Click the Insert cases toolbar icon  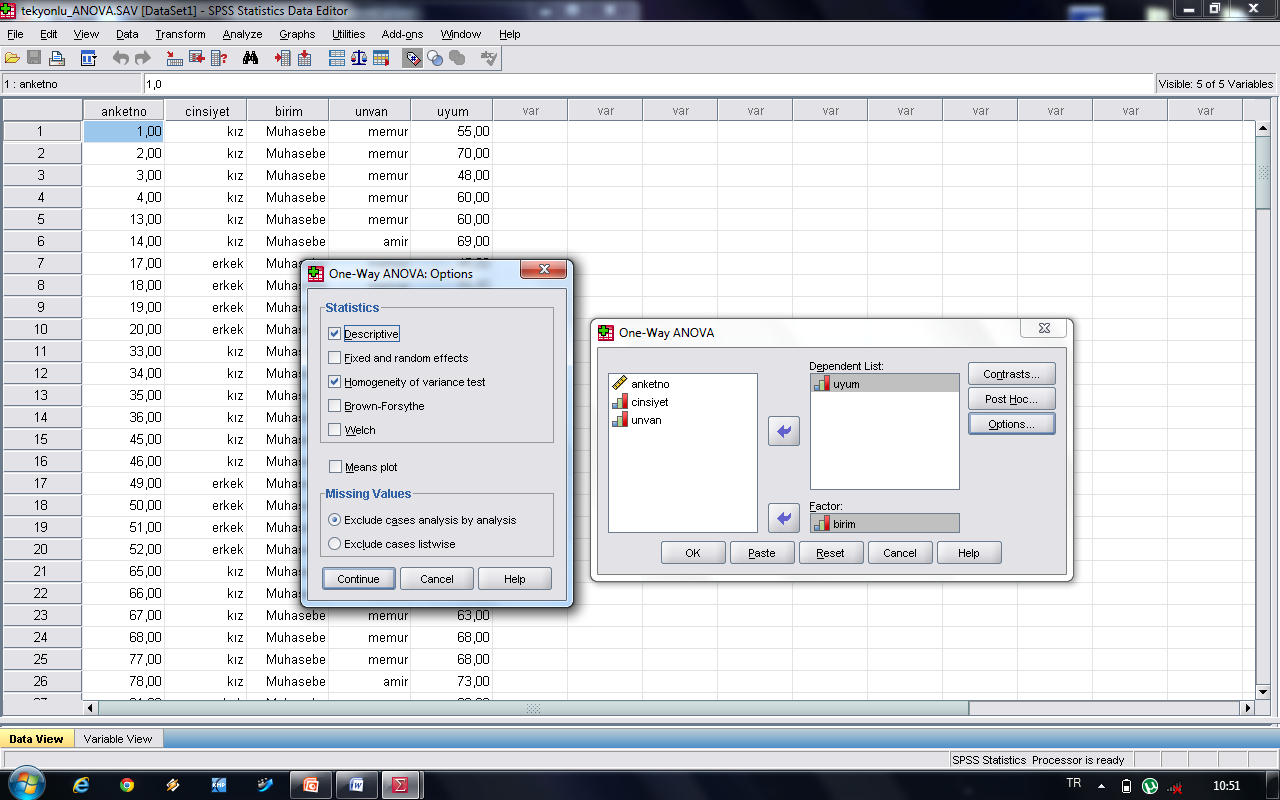[283, 59]
